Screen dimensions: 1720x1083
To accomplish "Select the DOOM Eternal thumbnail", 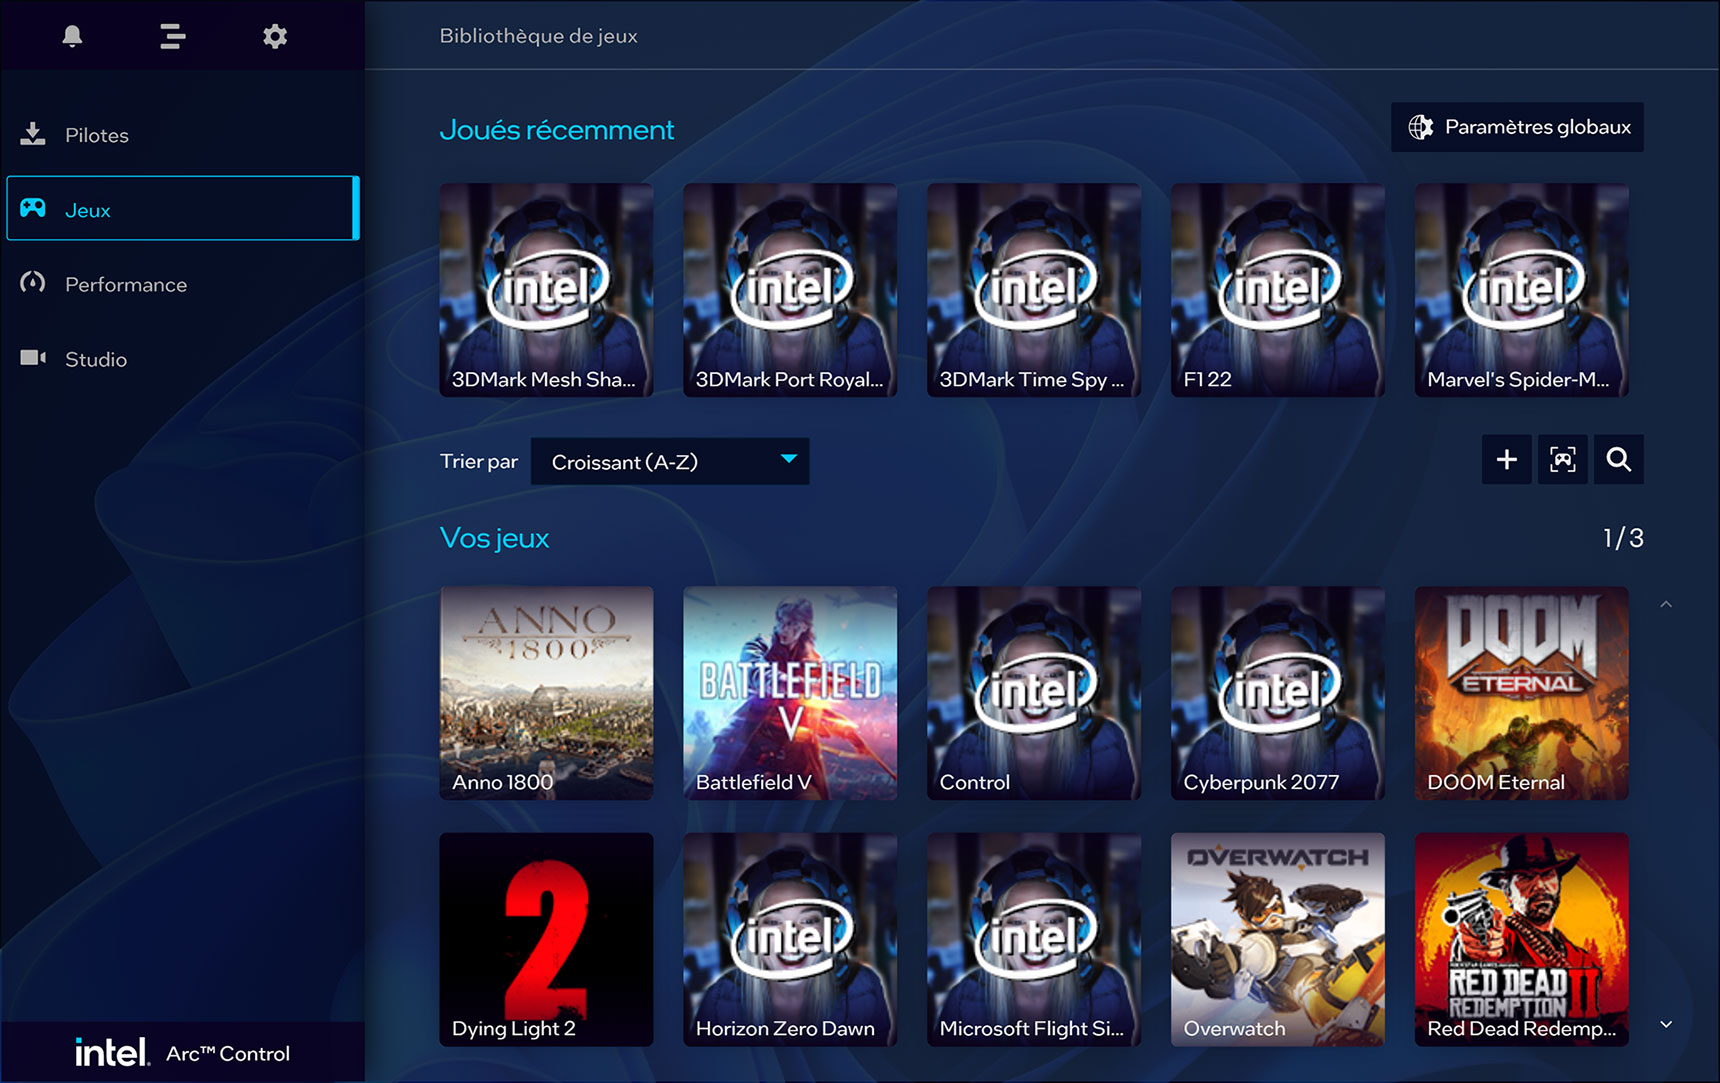I will tap(1521, 692).
